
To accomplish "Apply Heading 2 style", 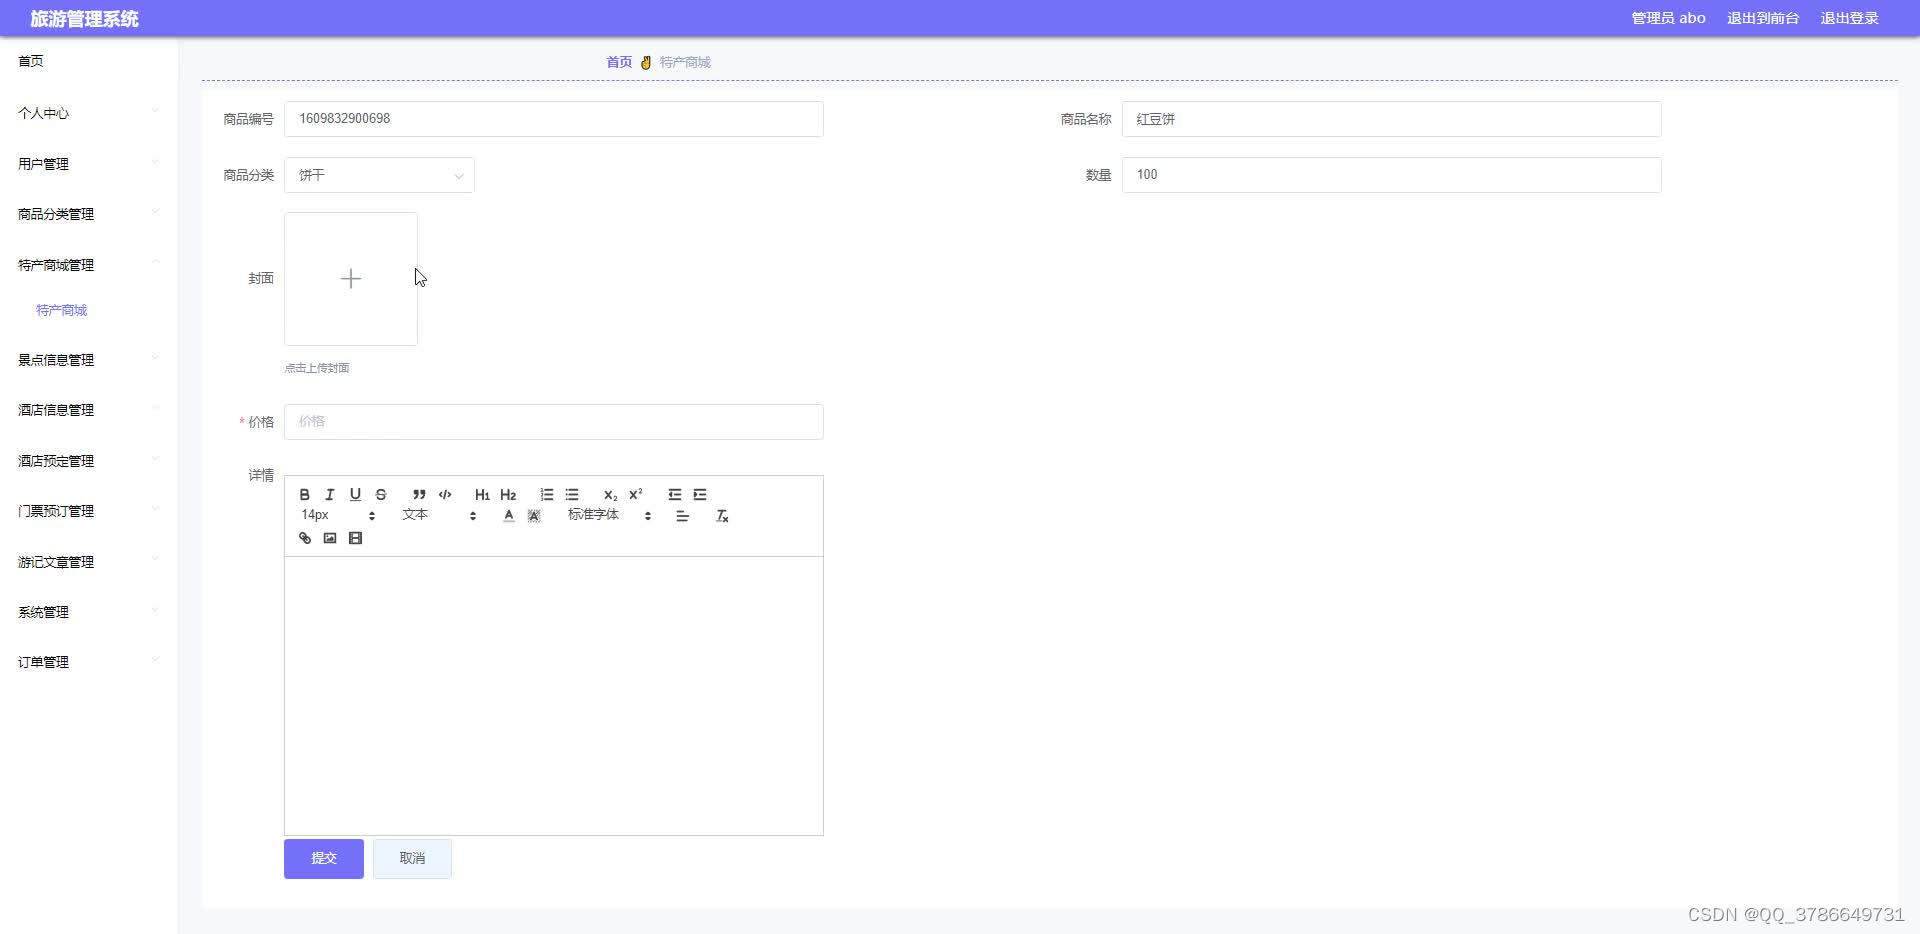I will click(x=508, y=495).
